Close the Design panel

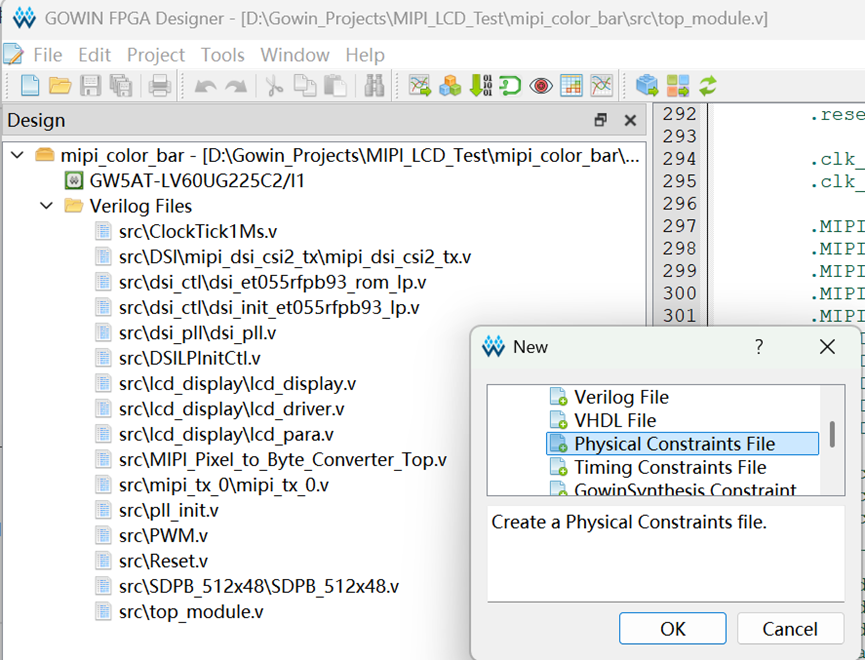[x=630, y=120]
